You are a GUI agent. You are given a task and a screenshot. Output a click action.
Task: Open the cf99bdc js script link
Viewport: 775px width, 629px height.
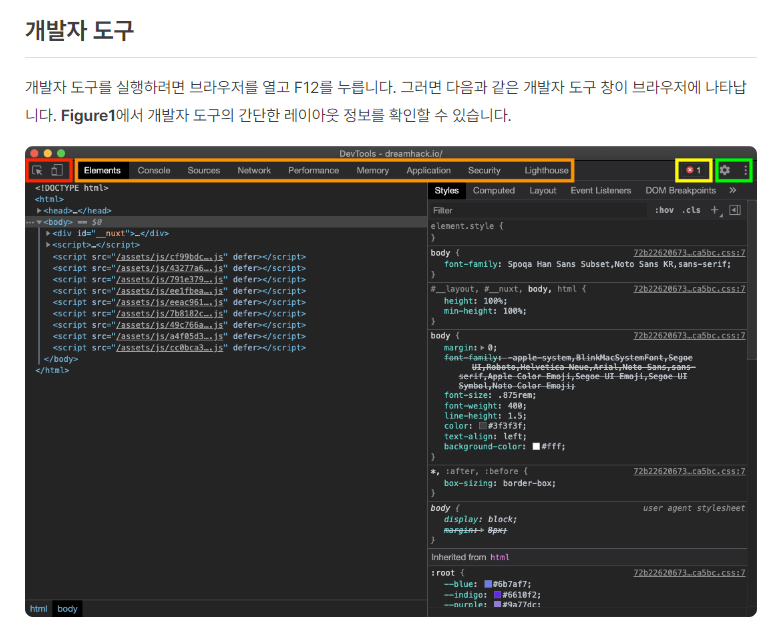pos(169,257)
